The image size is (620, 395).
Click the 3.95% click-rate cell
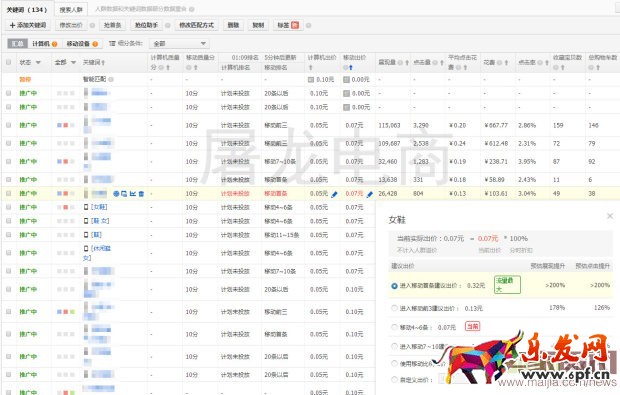(x=527, y=162)
